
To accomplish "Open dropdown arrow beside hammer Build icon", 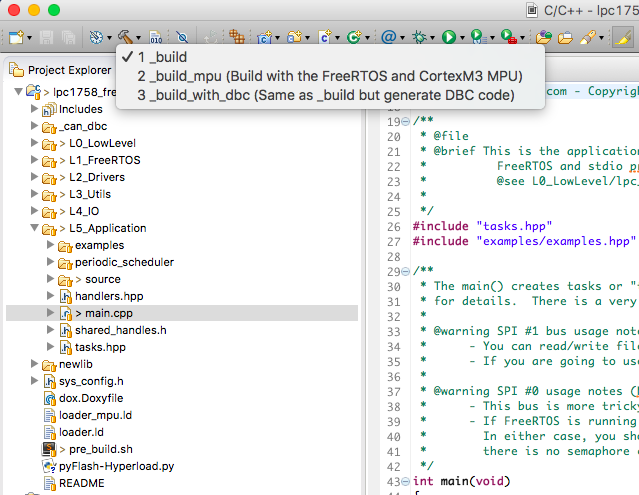I will click(139, 38).
